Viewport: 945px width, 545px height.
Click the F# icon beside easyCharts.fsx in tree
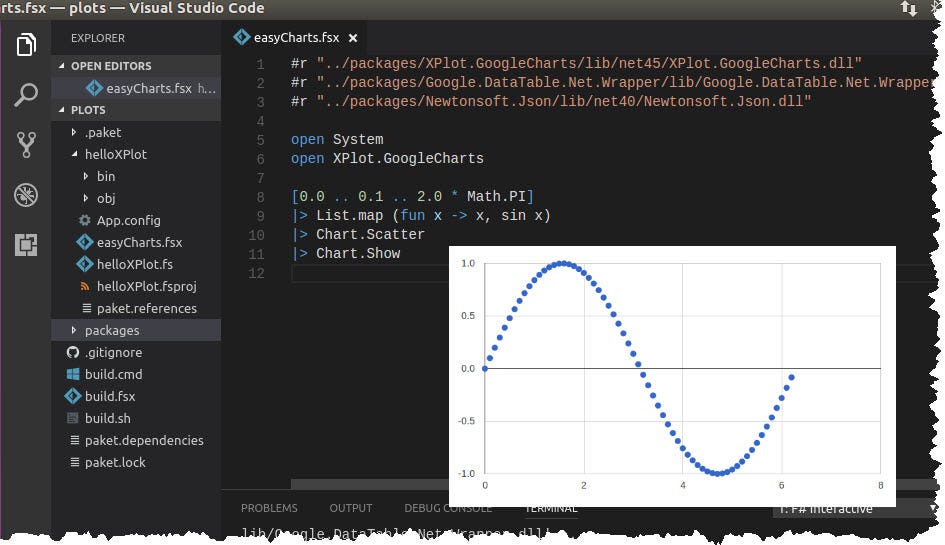click(x=85, y=242)
